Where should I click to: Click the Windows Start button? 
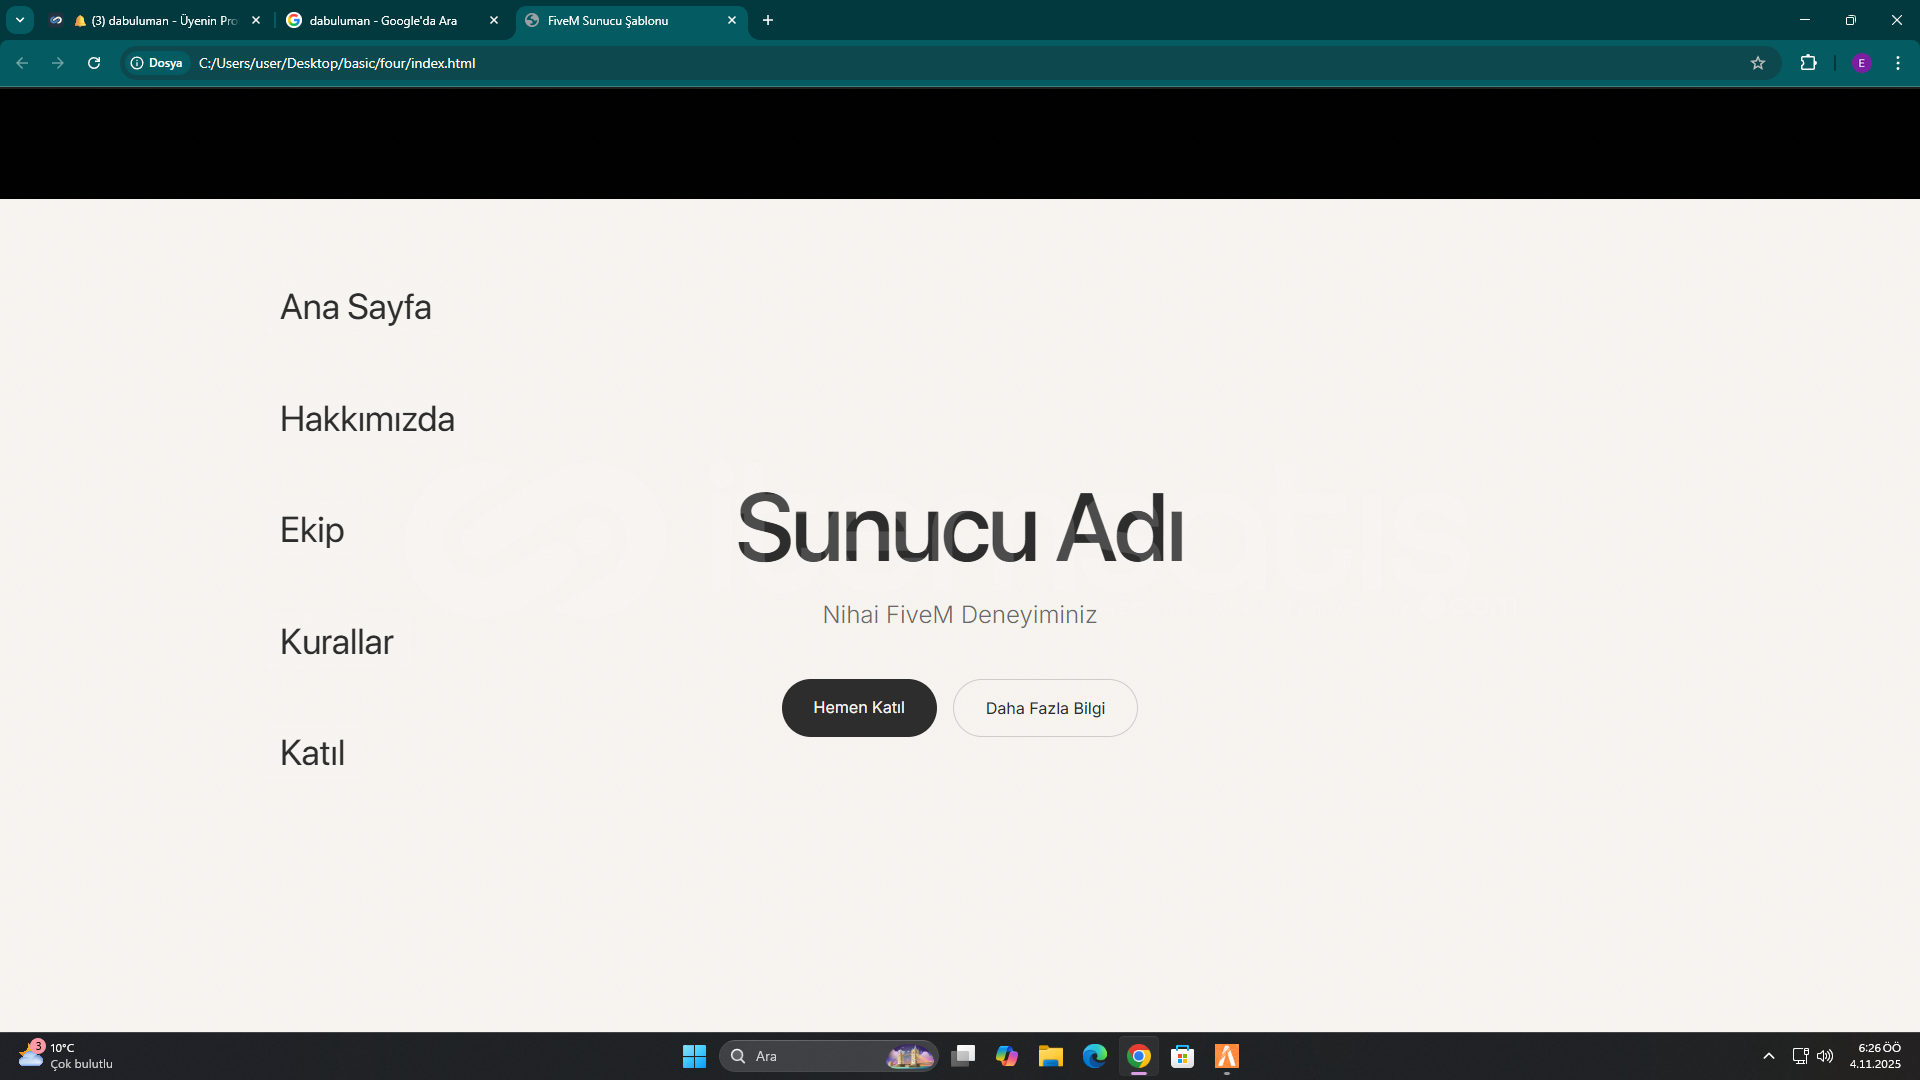click(694, 1056)
